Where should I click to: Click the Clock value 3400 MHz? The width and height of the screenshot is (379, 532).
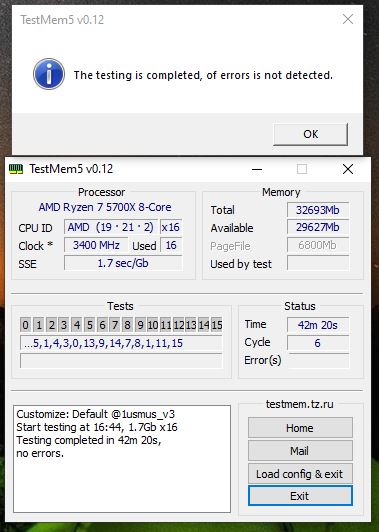[x=96, y=245]
